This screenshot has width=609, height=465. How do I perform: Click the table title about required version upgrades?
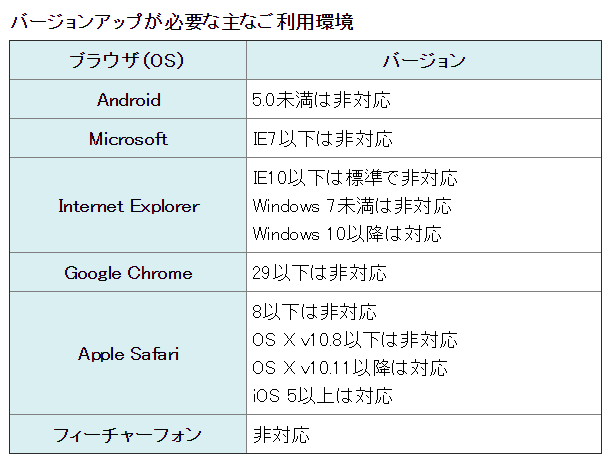(182, 21)
